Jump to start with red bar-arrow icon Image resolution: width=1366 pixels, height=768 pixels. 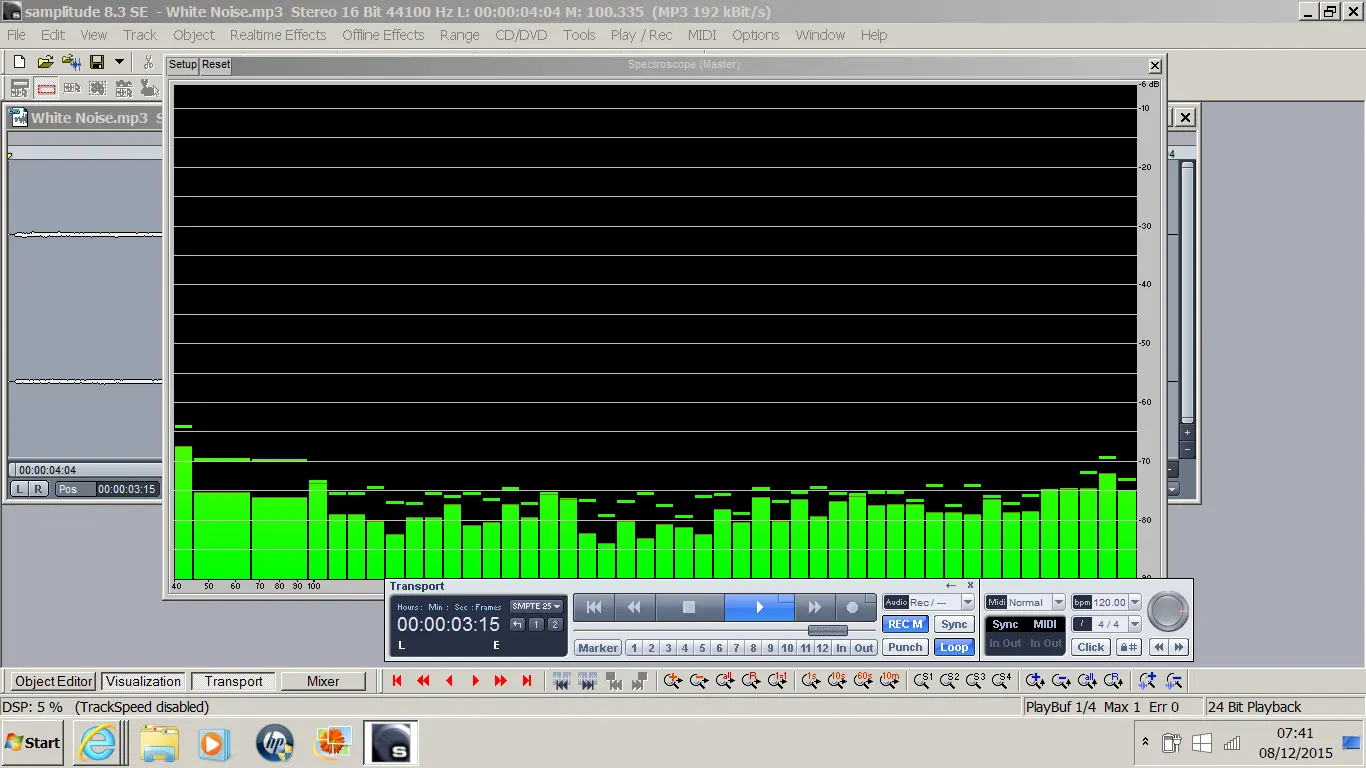click(397, 681)
